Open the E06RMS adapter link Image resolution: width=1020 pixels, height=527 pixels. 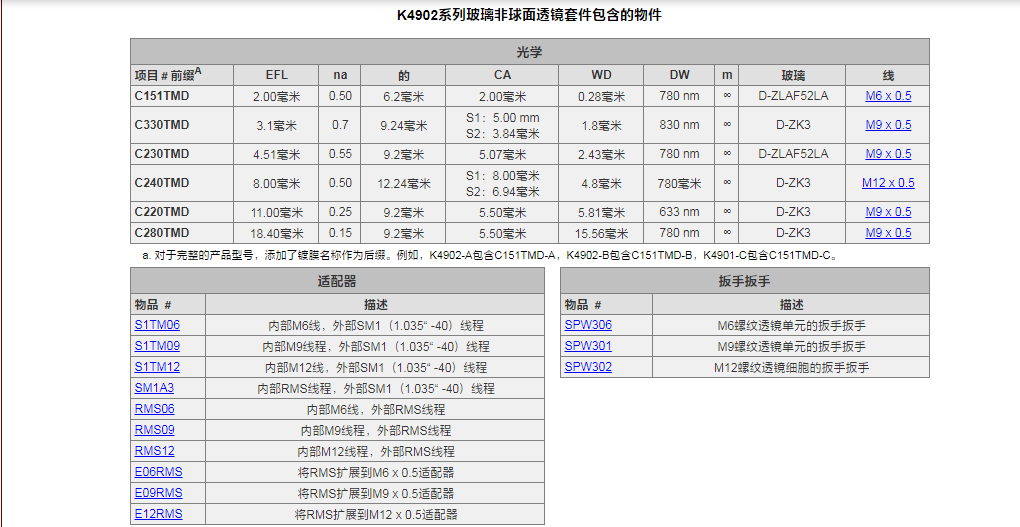point(158,472)
